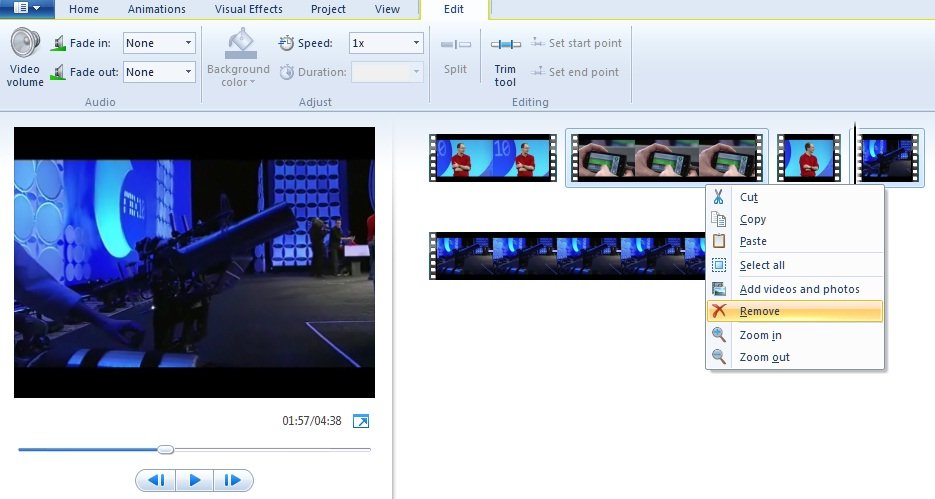935x499 pixels.
Task: Click Set start point
Action: pyautogui.click(x=576, y=43)
